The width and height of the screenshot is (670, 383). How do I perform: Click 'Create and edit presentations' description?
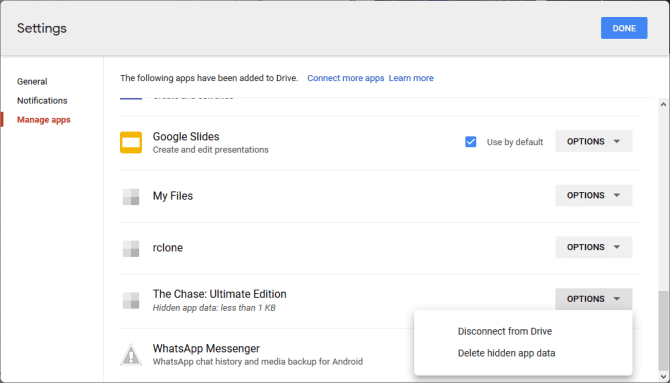[x=211, y=150]
